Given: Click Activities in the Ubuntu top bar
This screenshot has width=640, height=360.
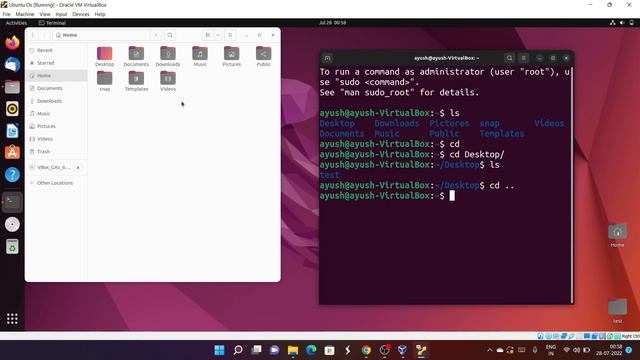Looking at the screenshot, I should tap(16, 23).
